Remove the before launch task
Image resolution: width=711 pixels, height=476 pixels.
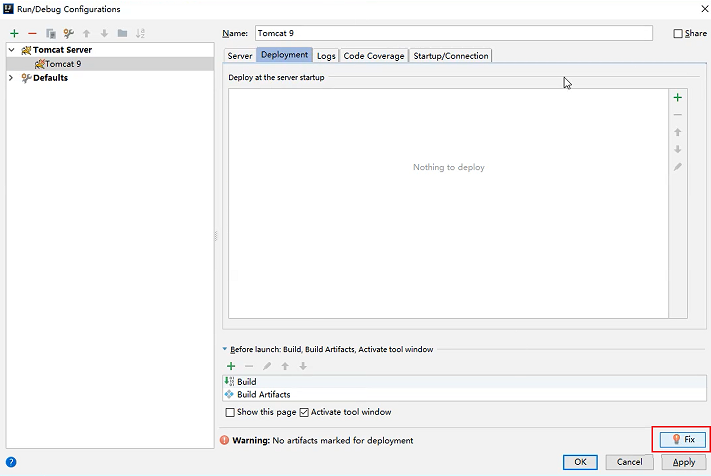249,366
